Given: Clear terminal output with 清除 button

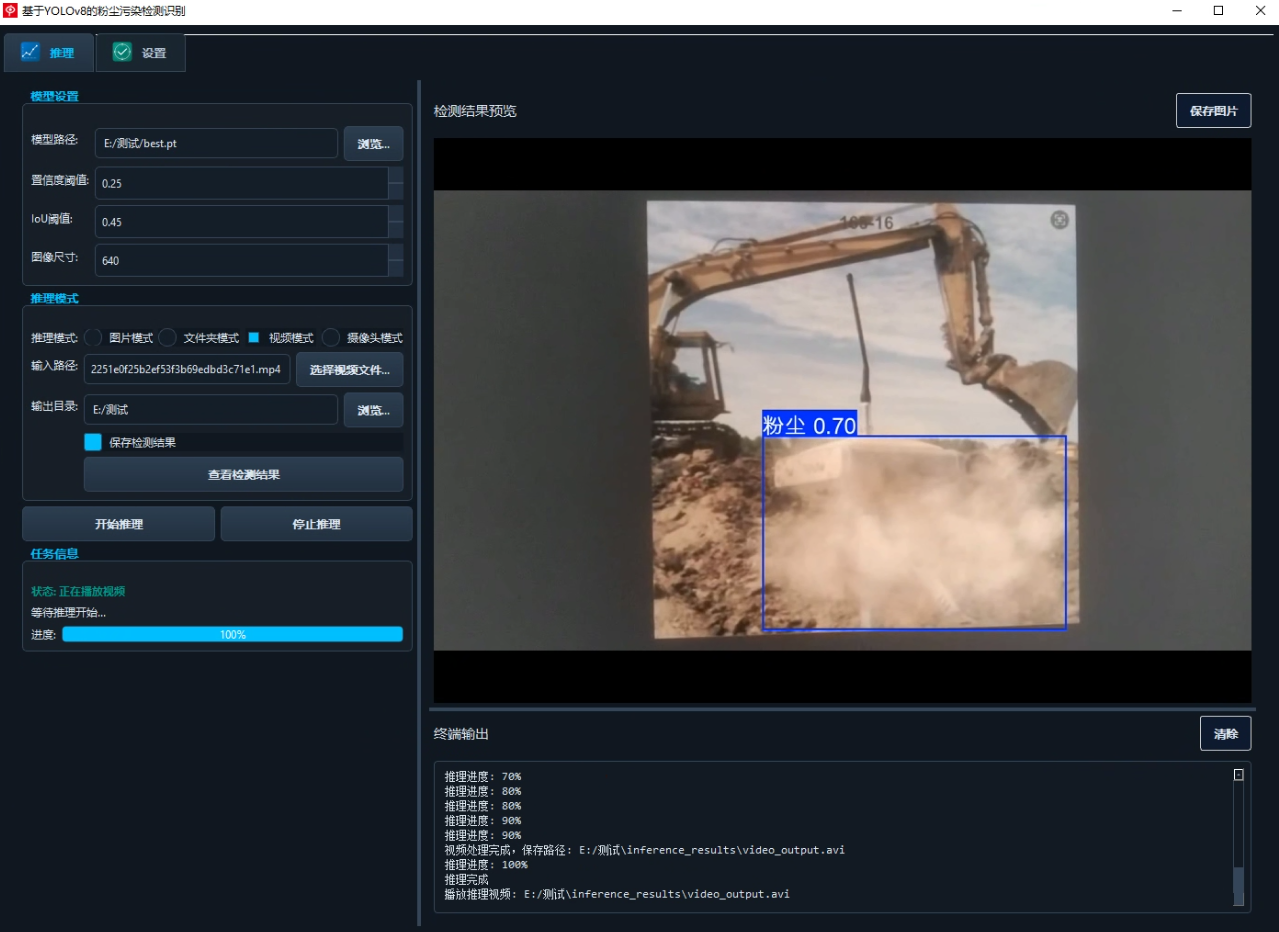Looking at the screenshot, I should tap(1225, 733).
